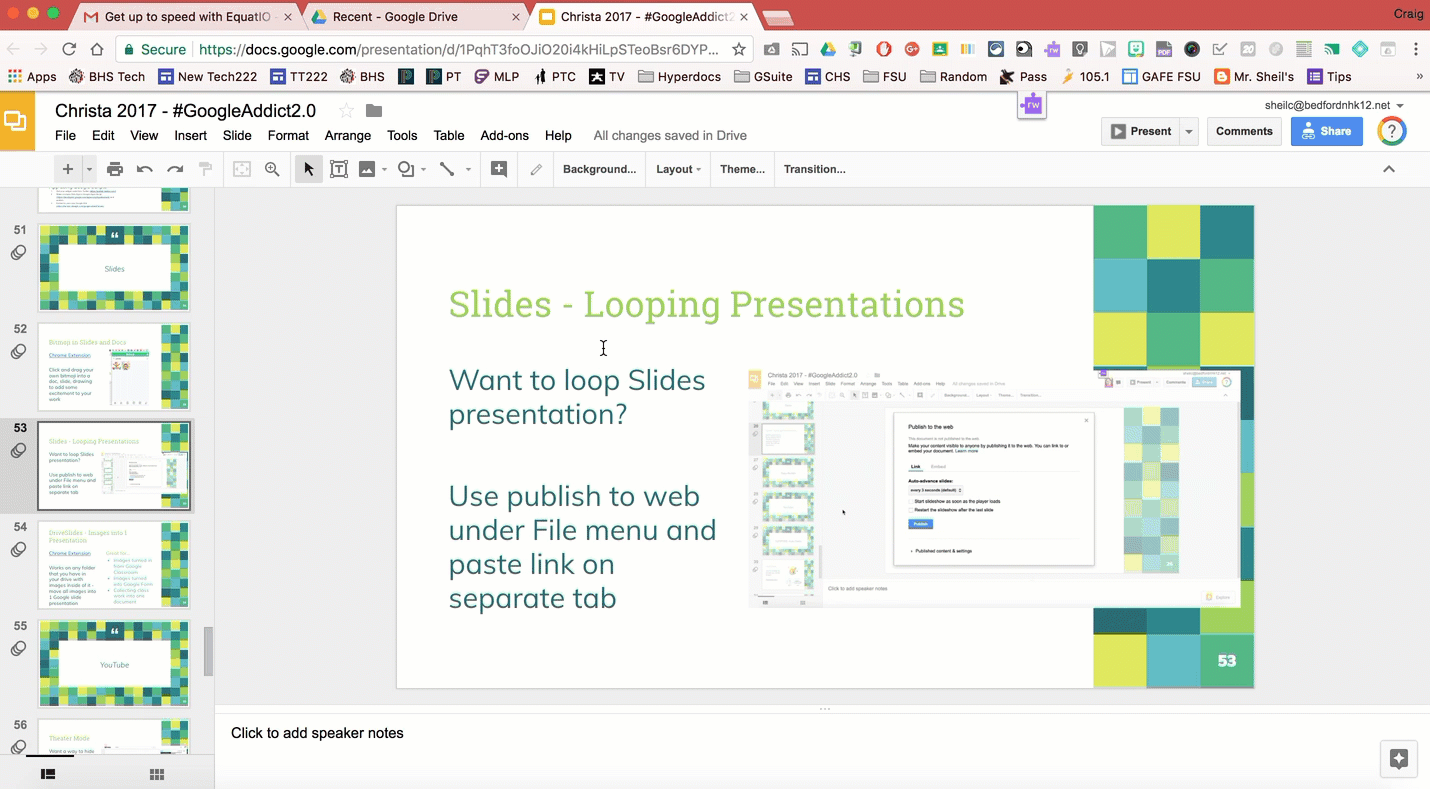Click the print icon in toolbar
This screenshot has height=789, width=1430.
pyautogui.click(x=115, y=169)
